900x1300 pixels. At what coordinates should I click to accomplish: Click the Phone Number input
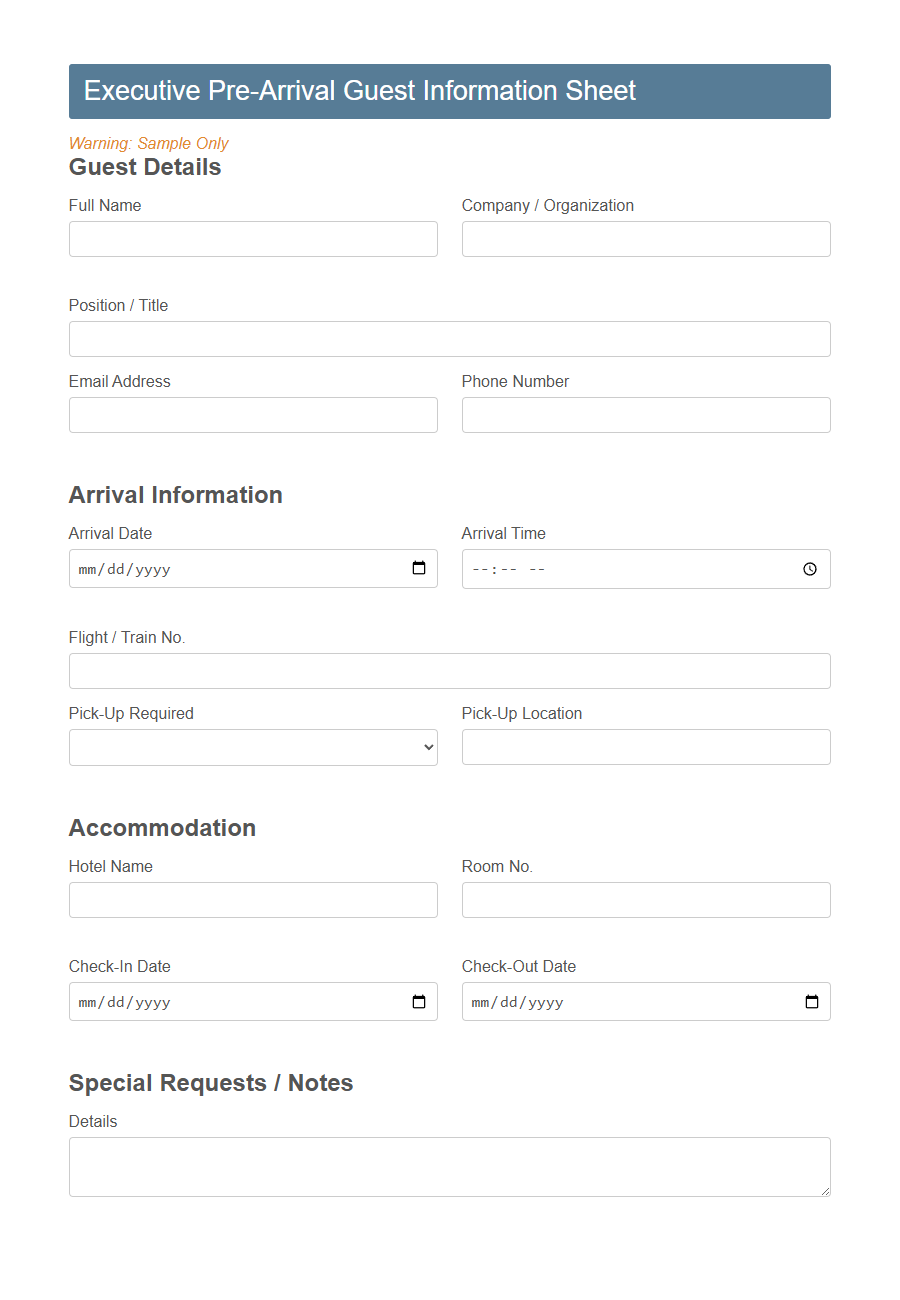[x=646, y=414]
